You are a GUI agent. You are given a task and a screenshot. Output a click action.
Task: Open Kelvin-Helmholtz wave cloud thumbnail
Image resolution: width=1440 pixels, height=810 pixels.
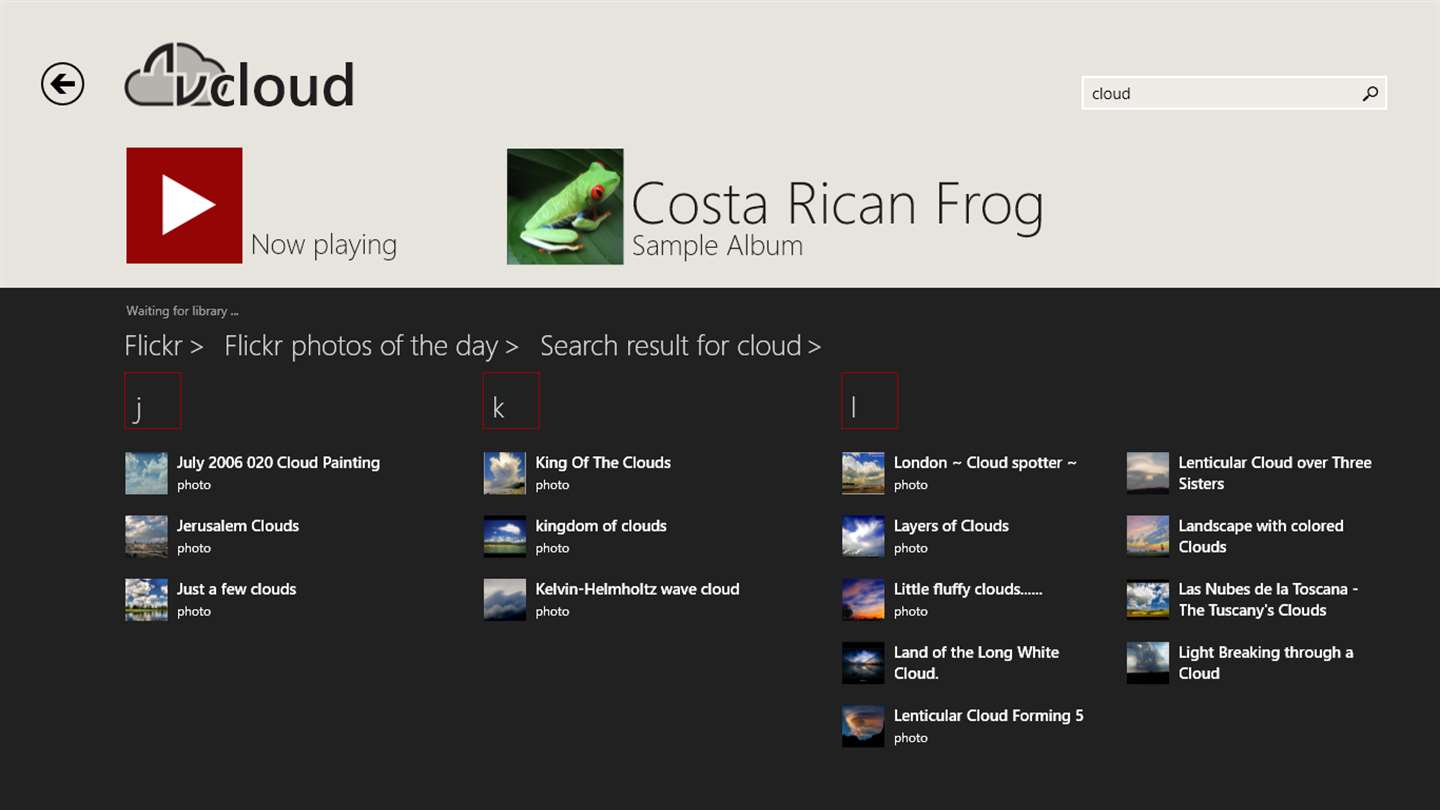(505, 600)
